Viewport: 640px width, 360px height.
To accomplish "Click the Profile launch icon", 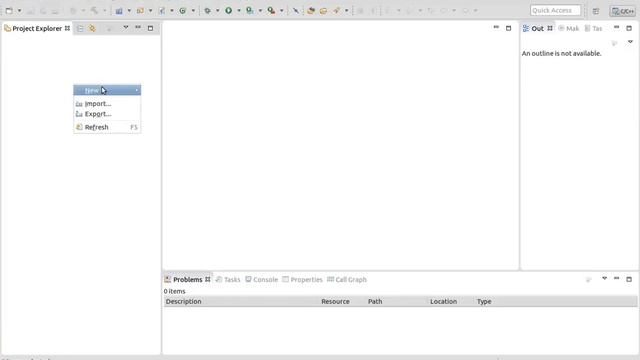I will coord(250,11).
